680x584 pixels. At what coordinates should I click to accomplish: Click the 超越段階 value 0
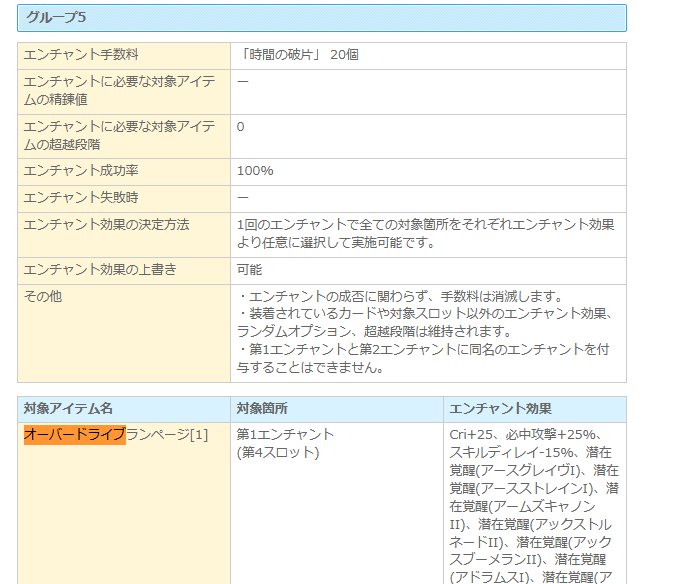click(x=241, y=127)
